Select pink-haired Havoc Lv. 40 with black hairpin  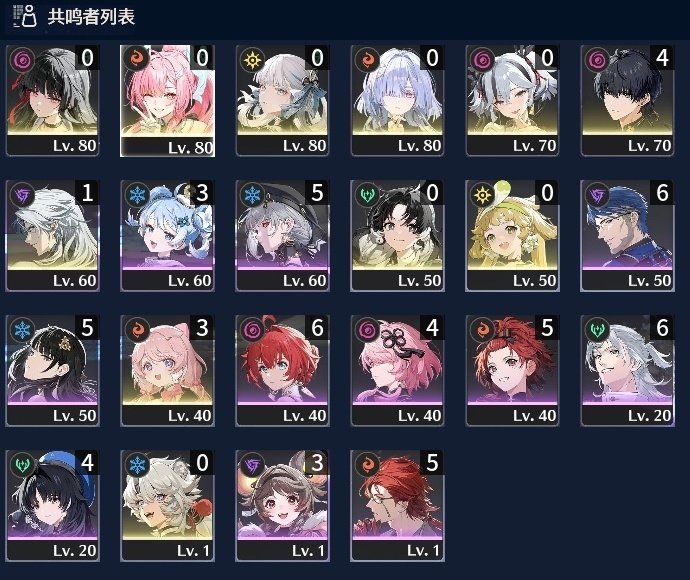point(397,371)
